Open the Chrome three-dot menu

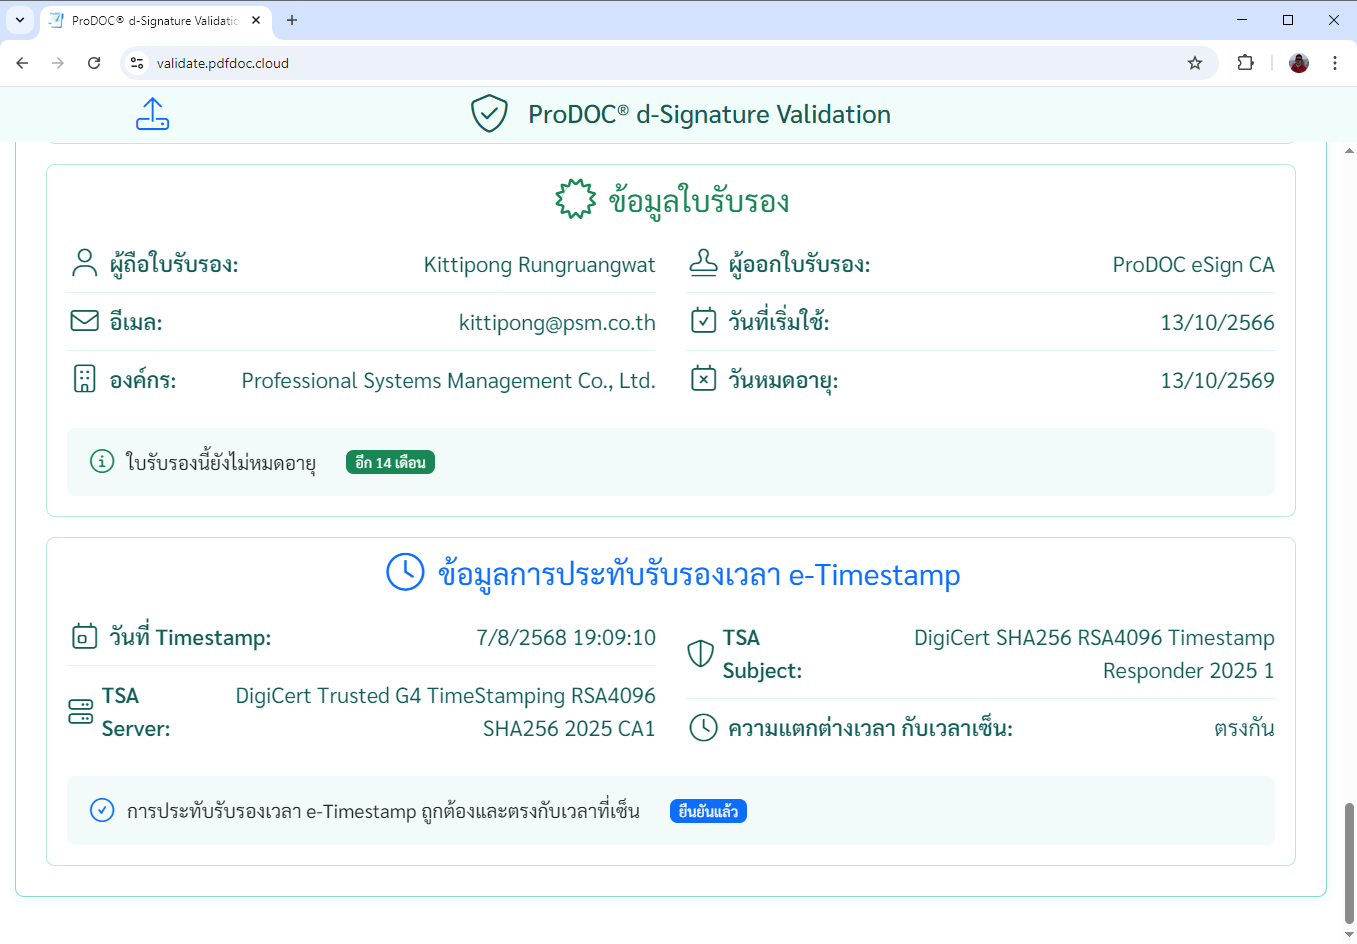coord(1335,63)
